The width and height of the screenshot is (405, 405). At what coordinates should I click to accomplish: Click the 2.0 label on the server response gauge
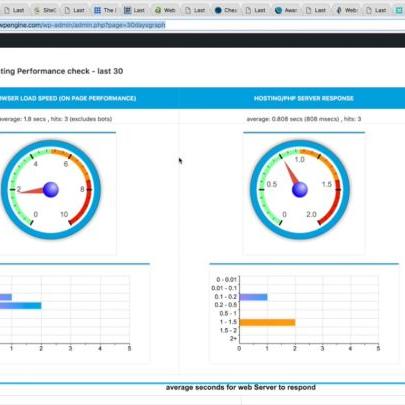click(x=311, y=214)
